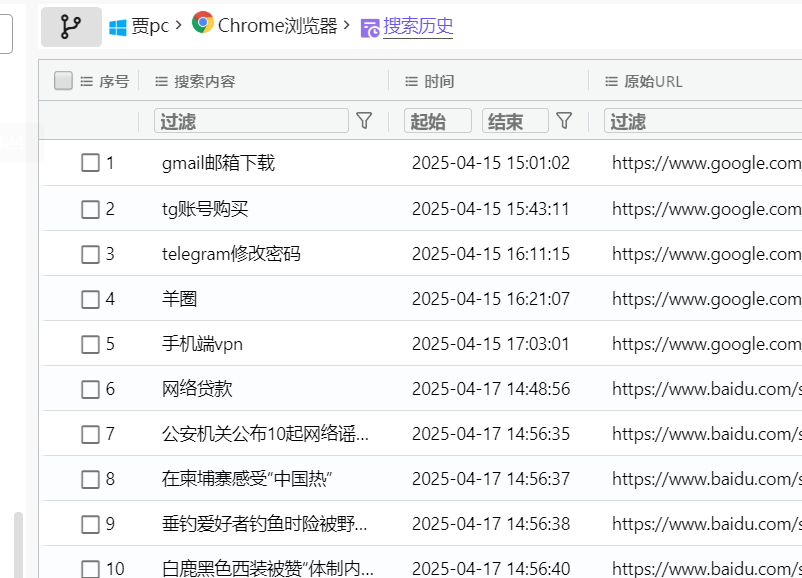Click timestamp 2025-04-15 16:21:07
This screenshot has height=578, width=802.
[x=491, y=299]
